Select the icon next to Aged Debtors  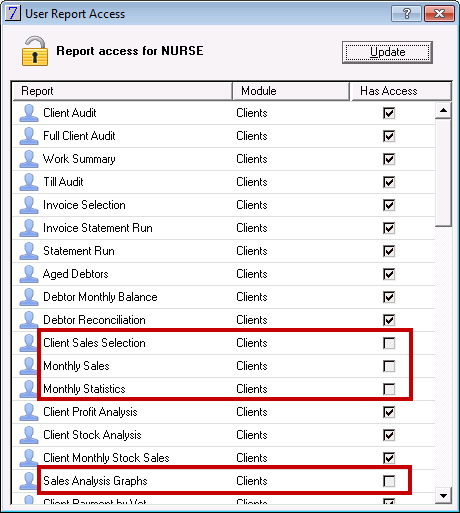click(29, 274)
